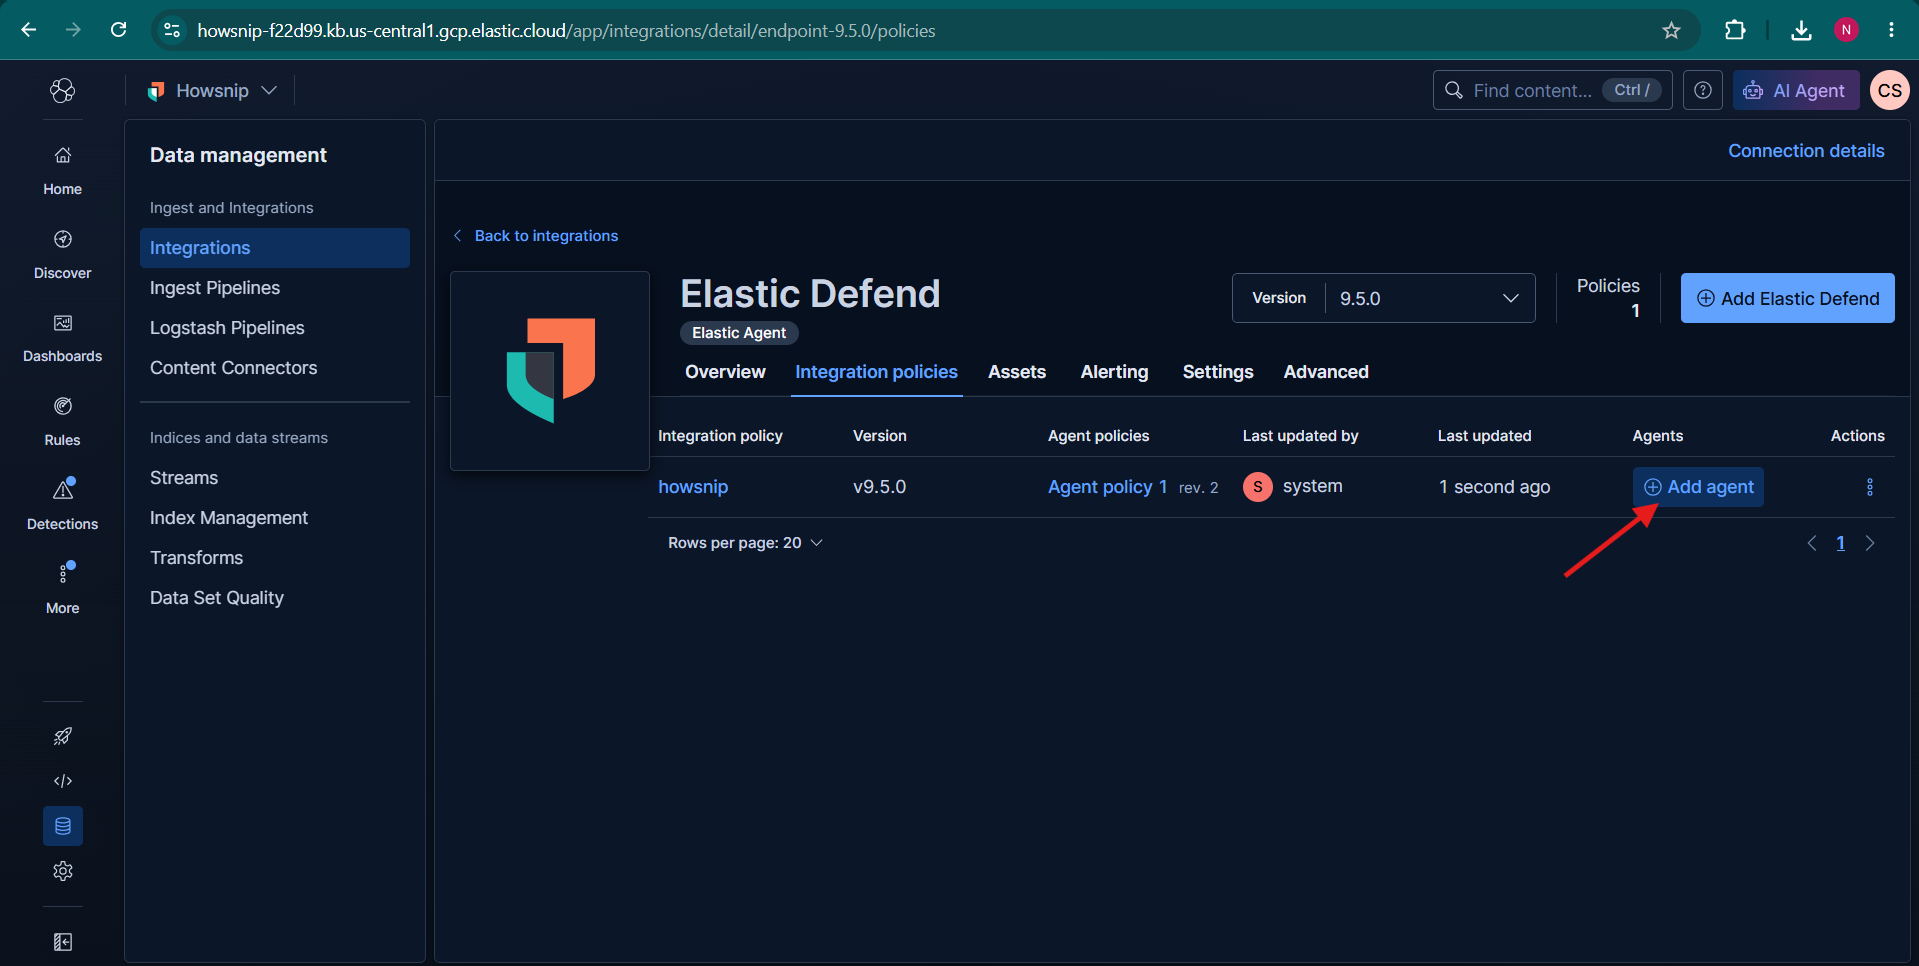This screenshot has height=966, width=1919.
Task: Click the Elastic Defend logo thumbnail
Action: tap(550, 370)
